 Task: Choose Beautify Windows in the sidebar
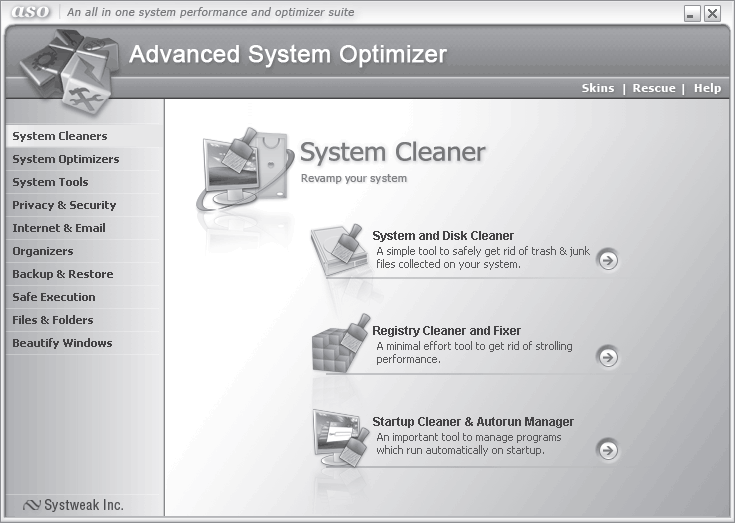click(x=62, y=343)
